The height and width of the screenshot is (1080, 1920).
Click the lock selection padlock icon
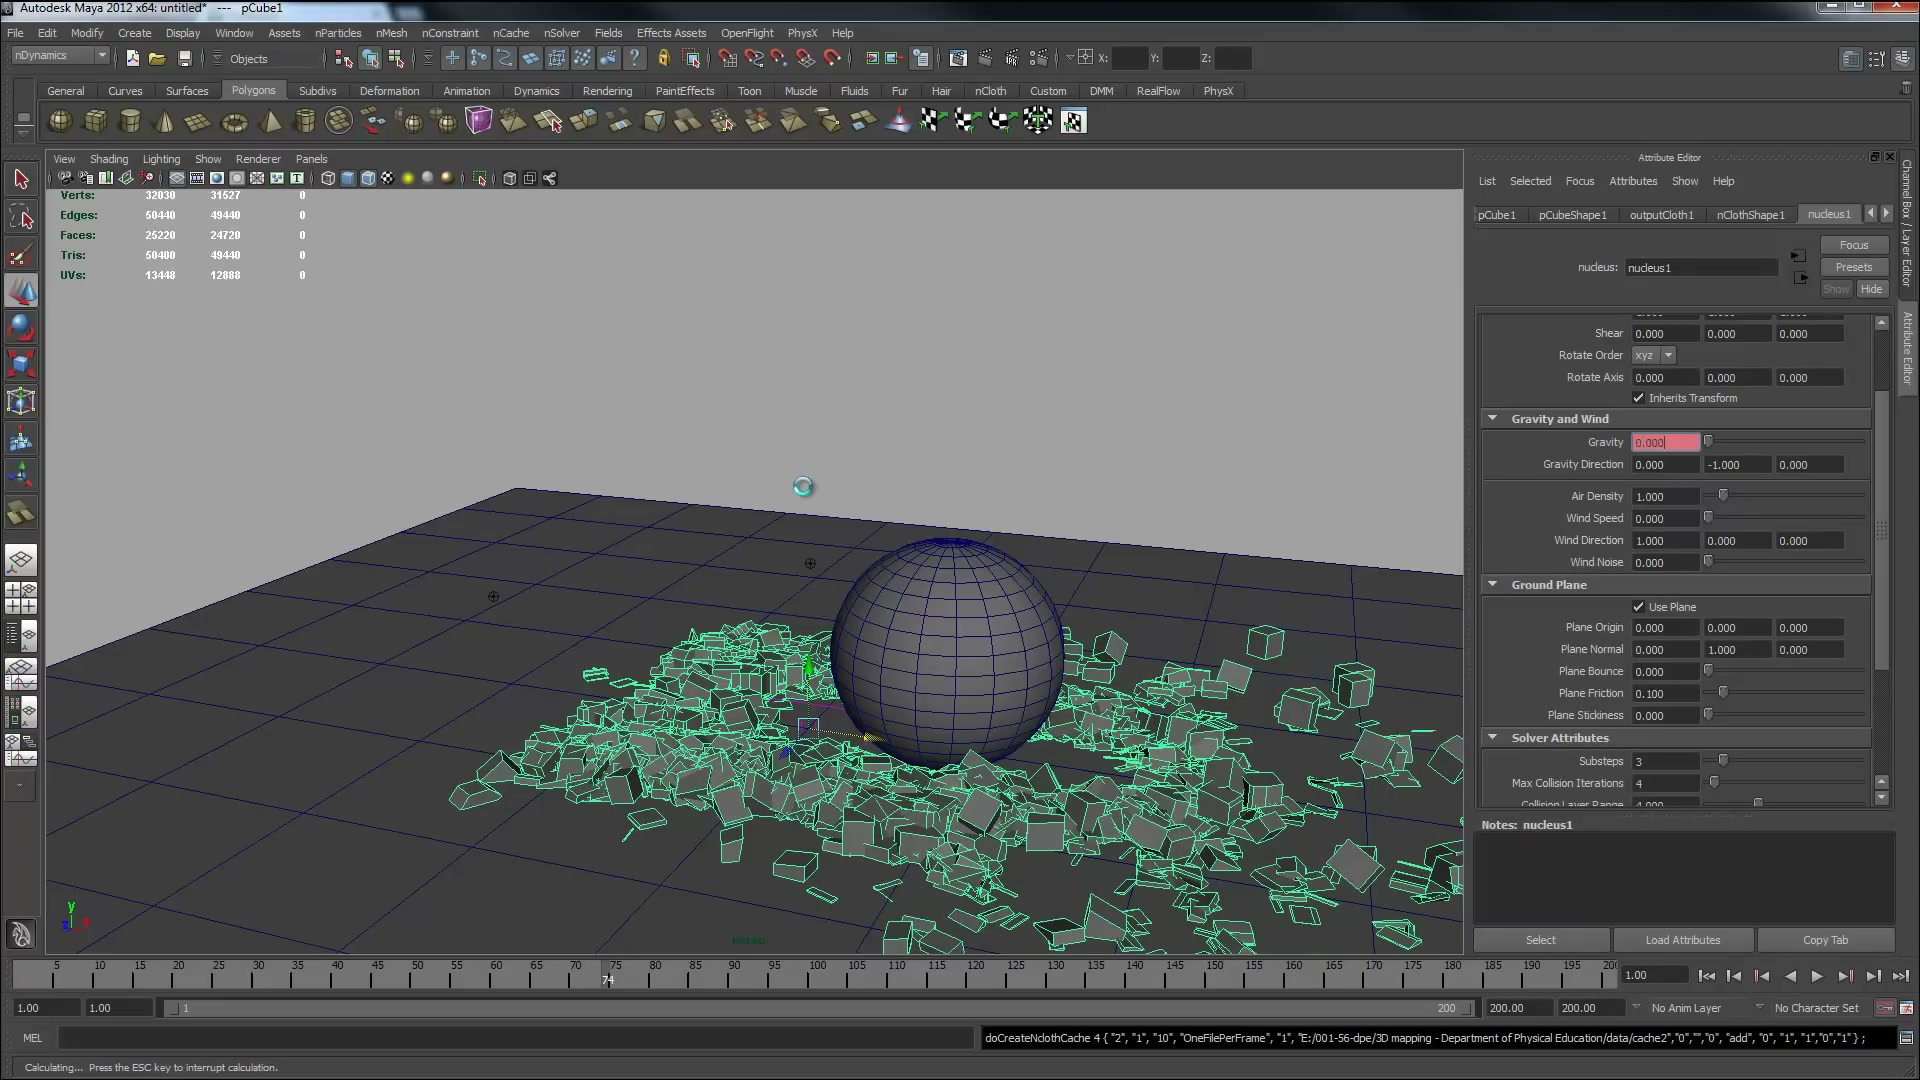(x=663, y=58)
